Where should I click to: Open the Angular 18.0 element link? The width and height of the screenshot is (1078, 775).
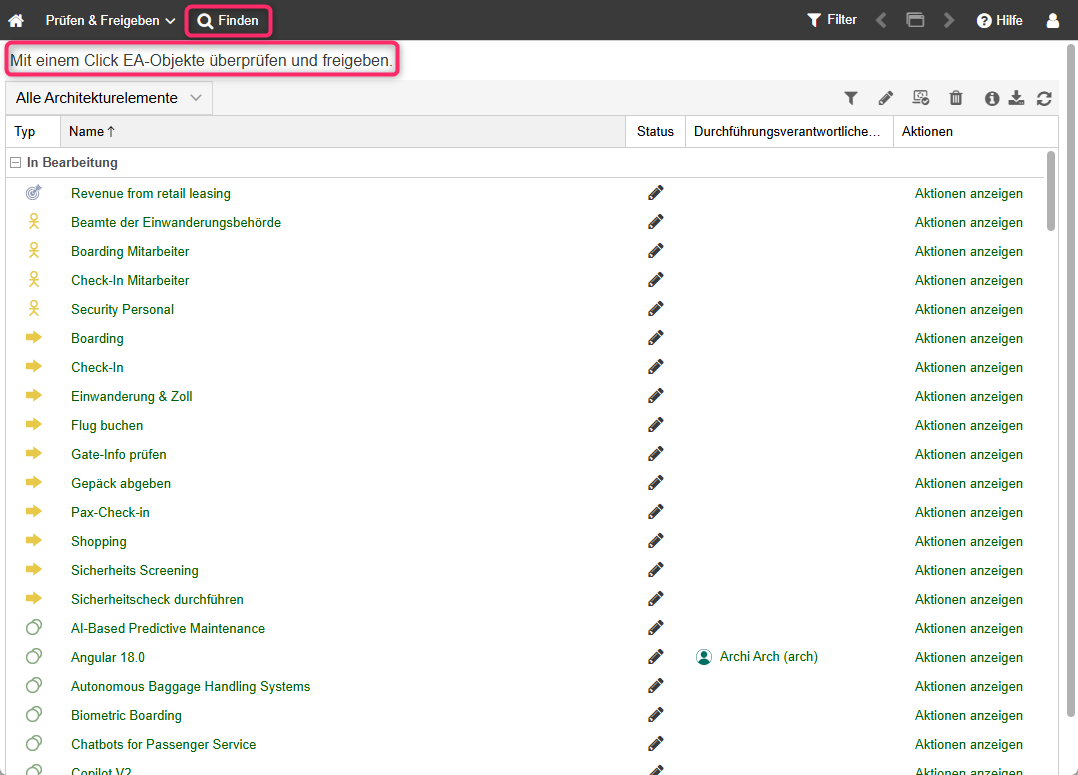click(108, 657)
